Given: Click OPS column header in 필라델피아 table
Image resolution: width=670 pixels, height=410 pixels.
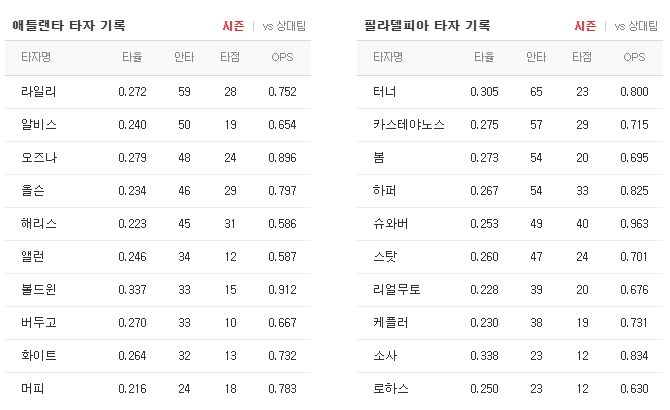Looking at the screenshot, I should [x=634, y=57].
